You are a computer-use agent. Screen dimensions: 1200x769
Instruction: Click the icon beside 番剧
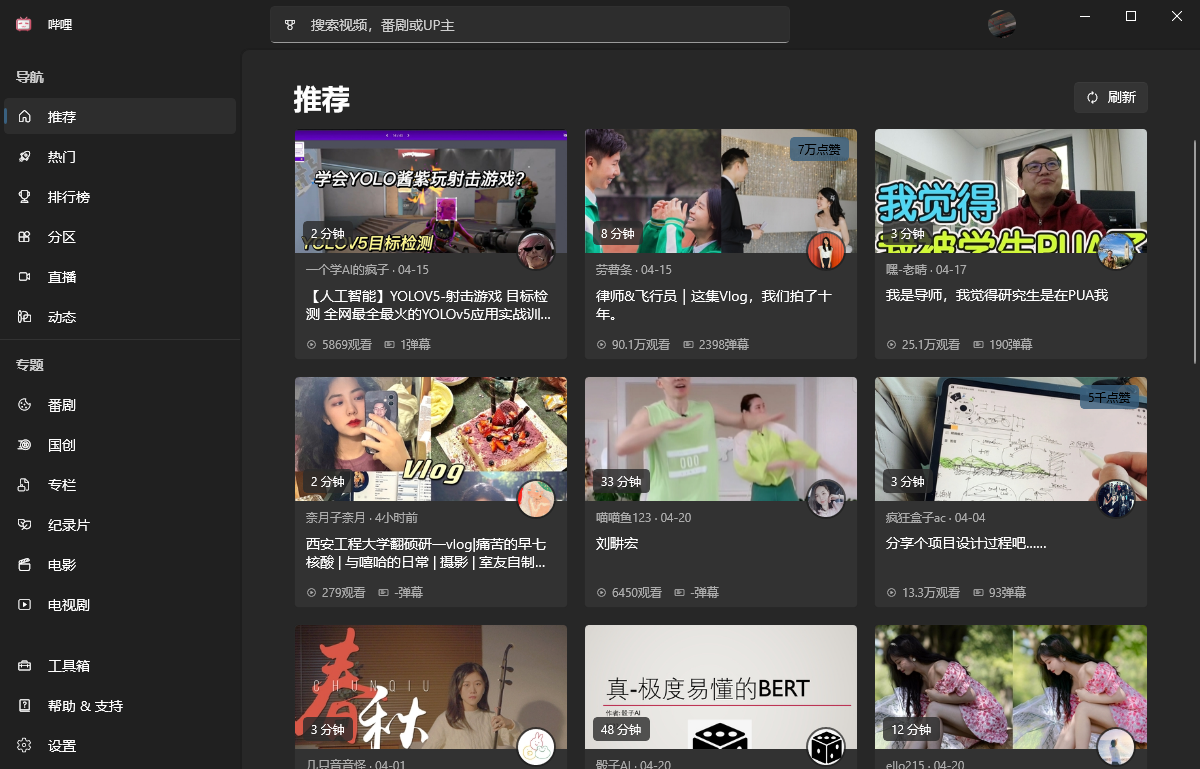(25, 405)
